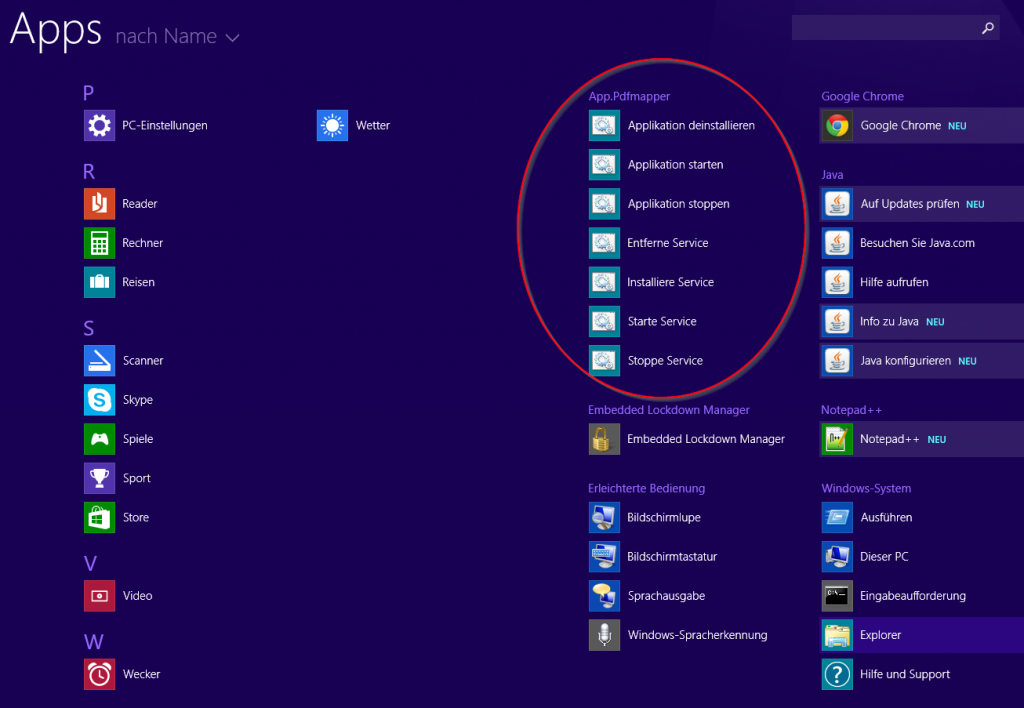The width and height of the screenshot is (1024, 708).
Task: Launch the Scanner app icon
Action: [x=99, y=361]
